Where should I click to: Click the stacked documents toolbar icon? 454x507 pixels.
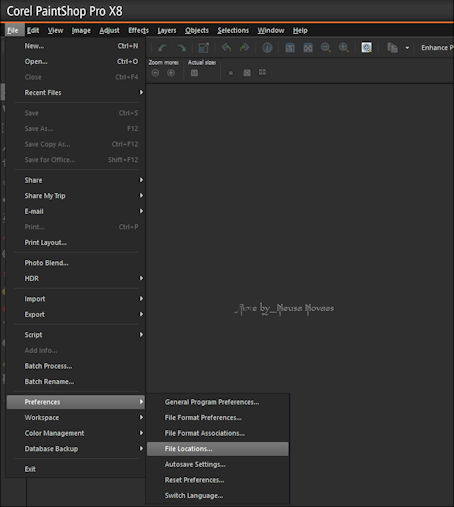click(392, 48)
